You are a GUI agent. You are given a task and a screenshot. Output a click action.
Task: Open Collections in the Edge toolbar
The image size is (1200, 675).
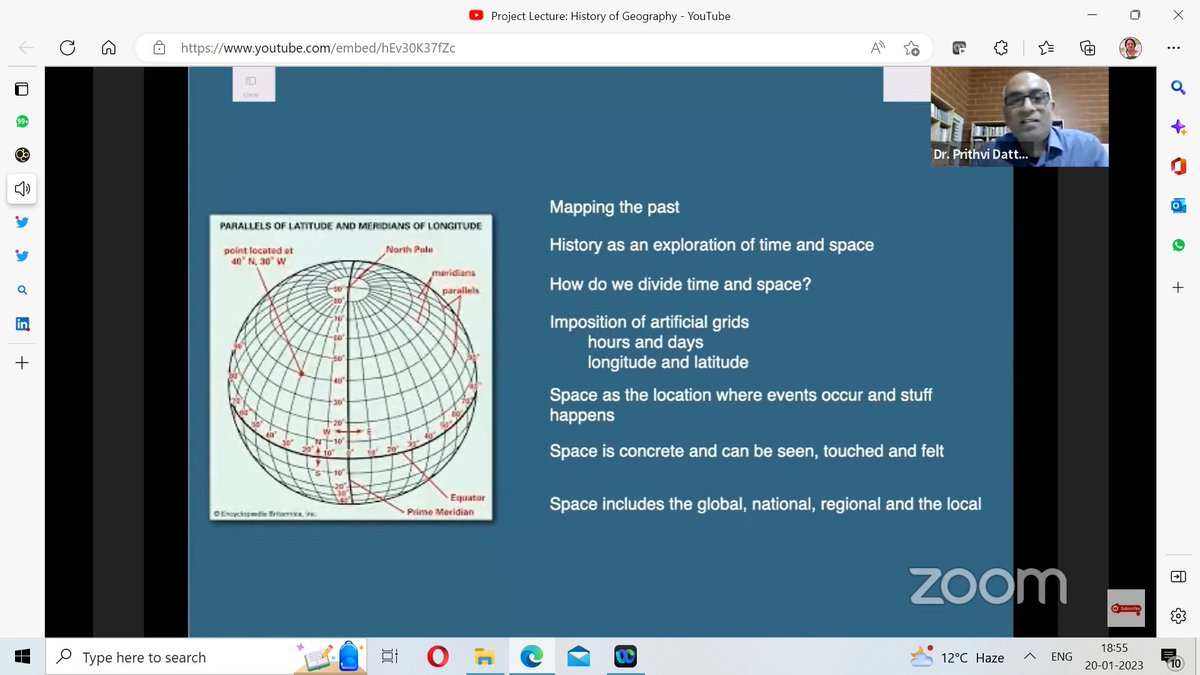tap(1086, 47)
